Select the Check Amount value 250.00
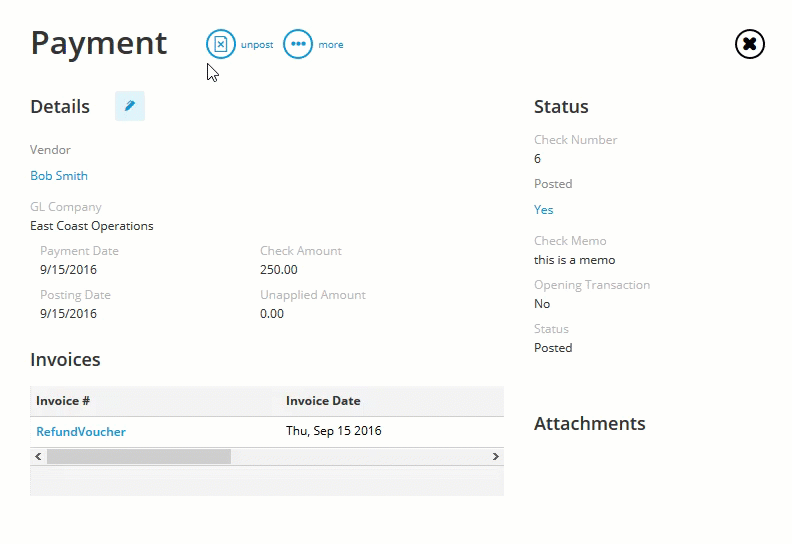The image size is (792, 544). click(x=279, y=270)
